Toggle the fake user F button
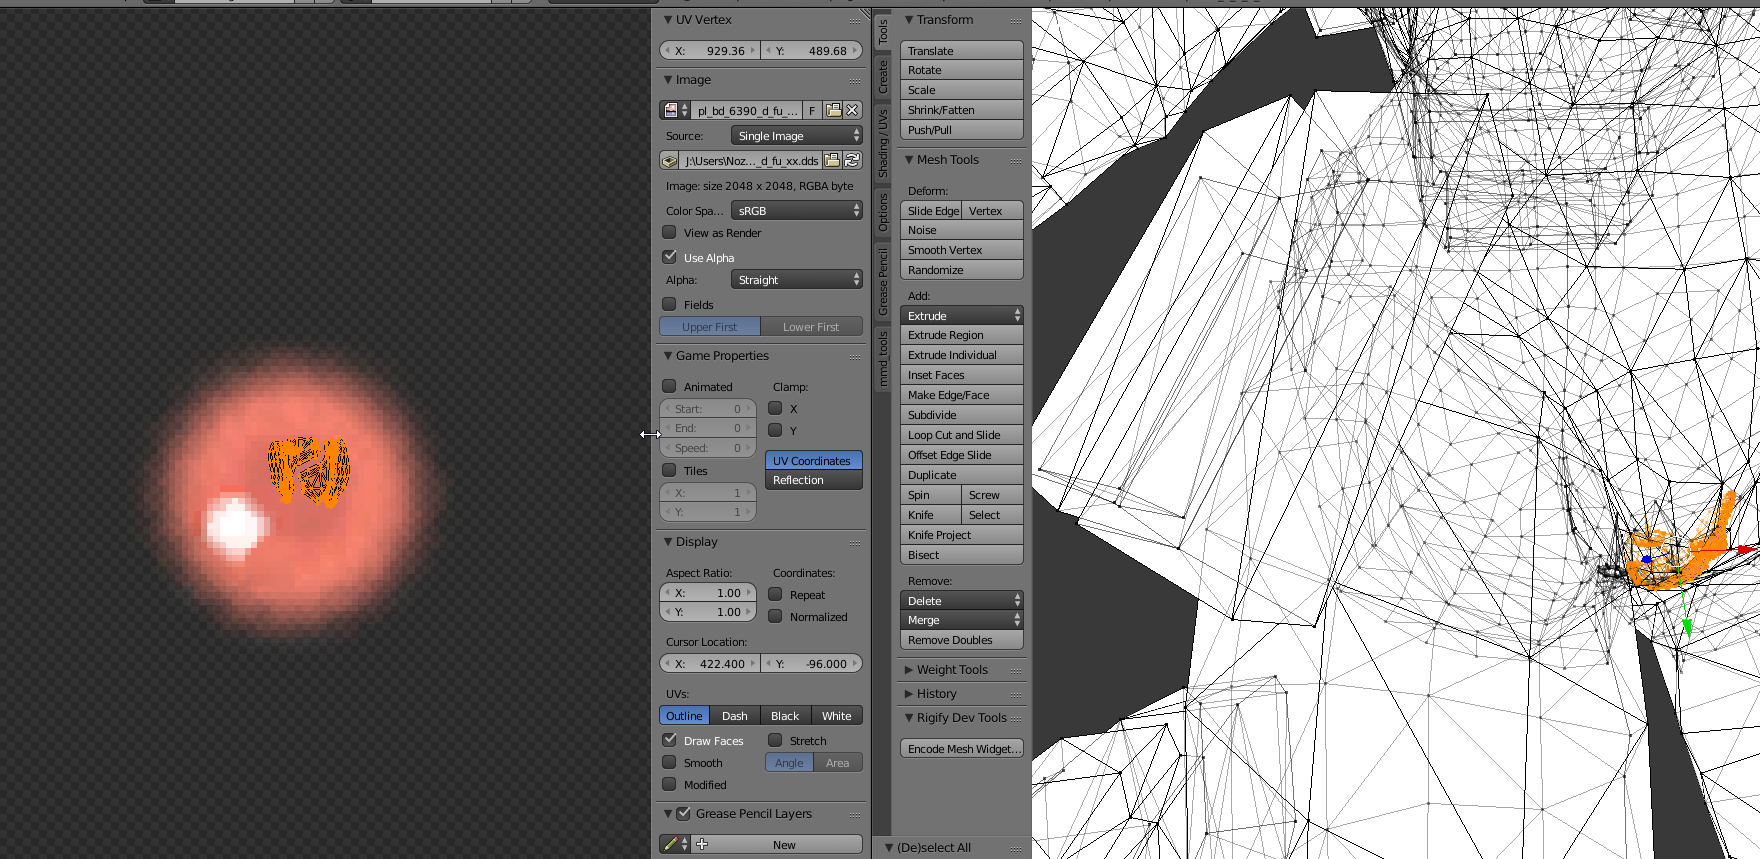 coord(812,110)
